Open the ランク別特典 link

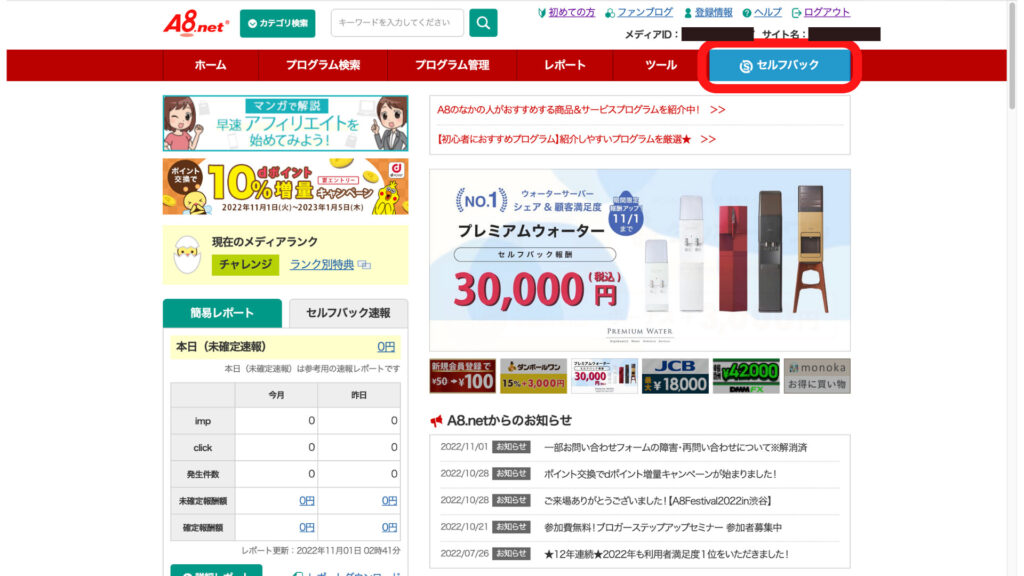click(x=321, y=264)
